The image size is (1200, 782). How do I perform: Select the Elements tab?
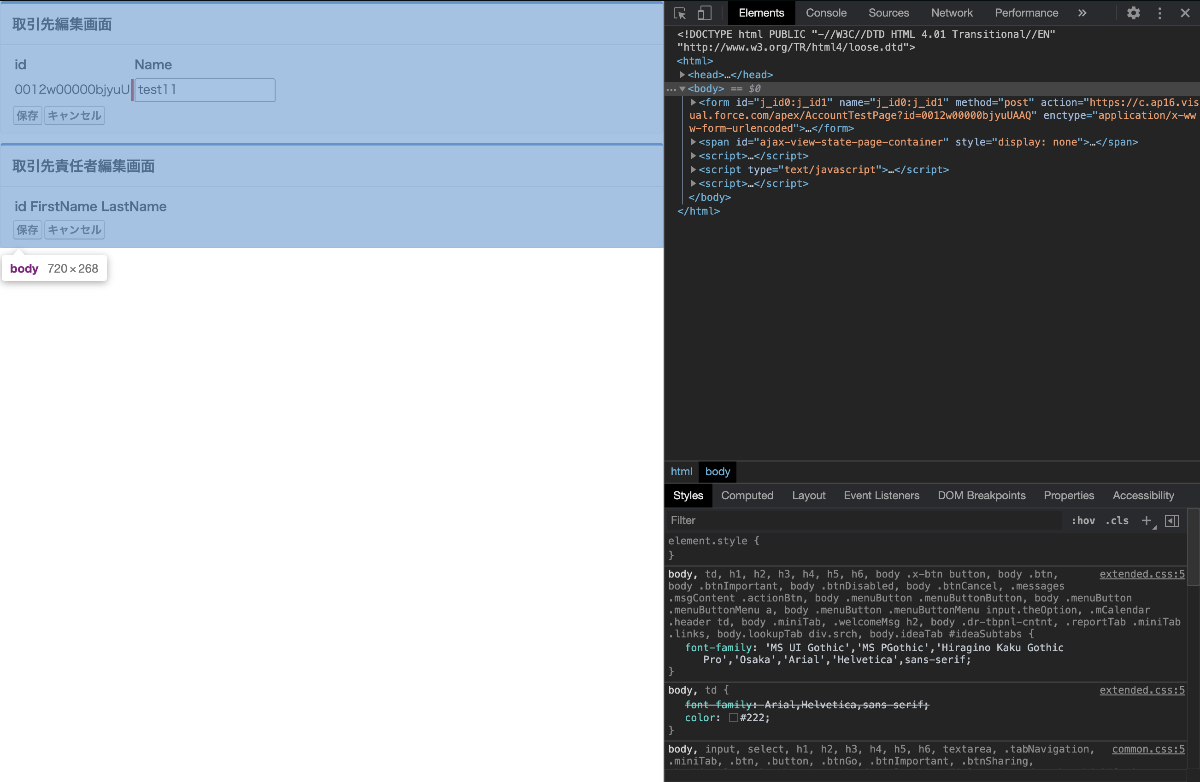tap(761, 13)
